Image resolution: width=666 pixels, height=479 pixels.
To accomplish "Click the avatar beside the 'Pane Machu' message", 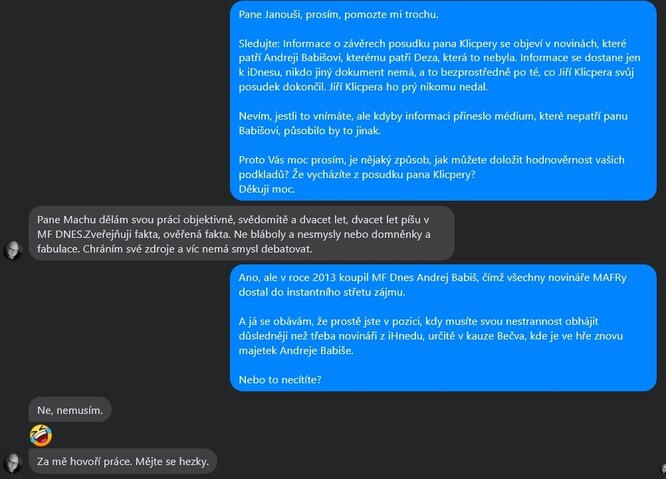I will [14, 250].
